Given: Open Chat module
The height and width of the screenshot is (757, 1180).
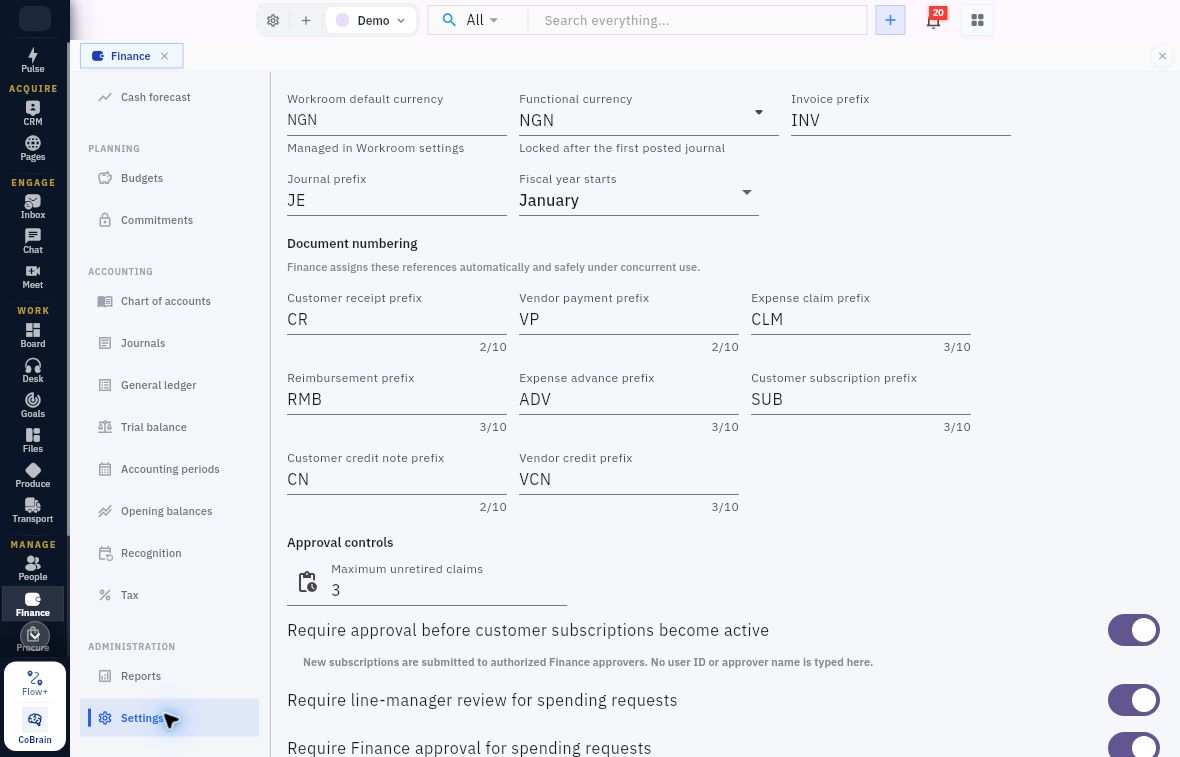Looking at the screenshot, I should (x=32, y=242).
